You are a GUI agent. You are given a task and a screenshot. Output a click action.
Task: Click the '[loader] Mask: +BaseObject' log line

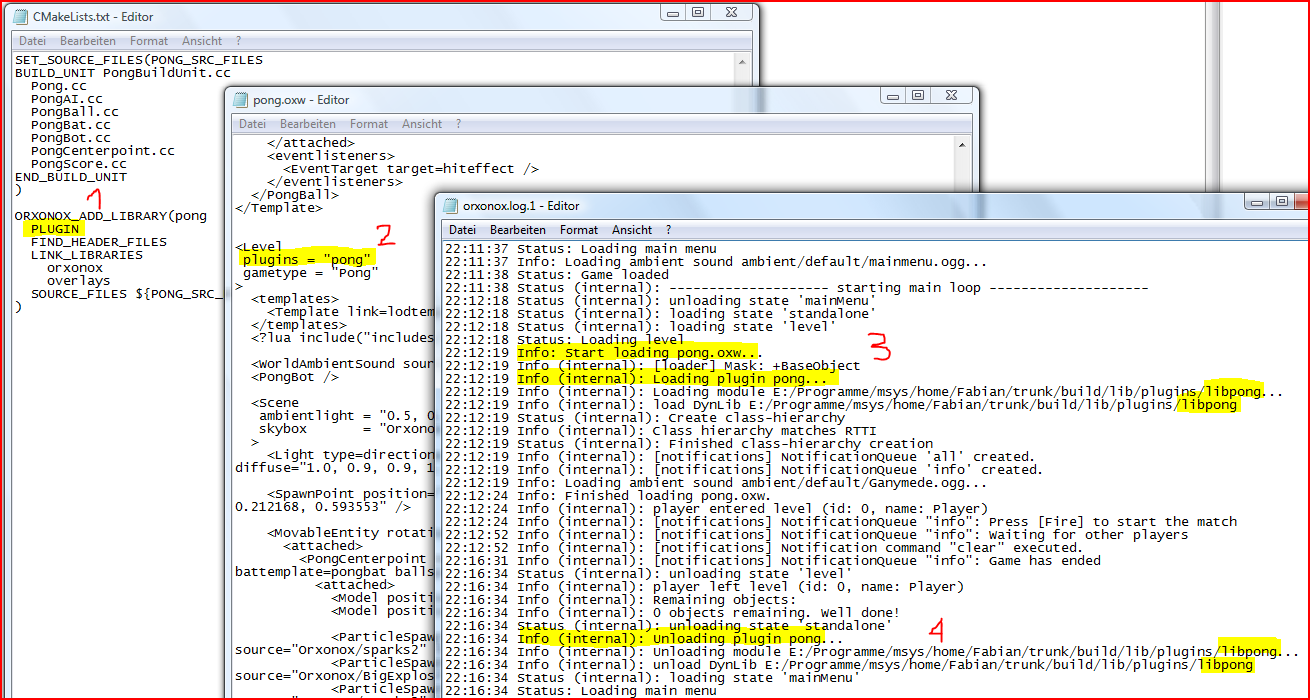pos(652,366)
